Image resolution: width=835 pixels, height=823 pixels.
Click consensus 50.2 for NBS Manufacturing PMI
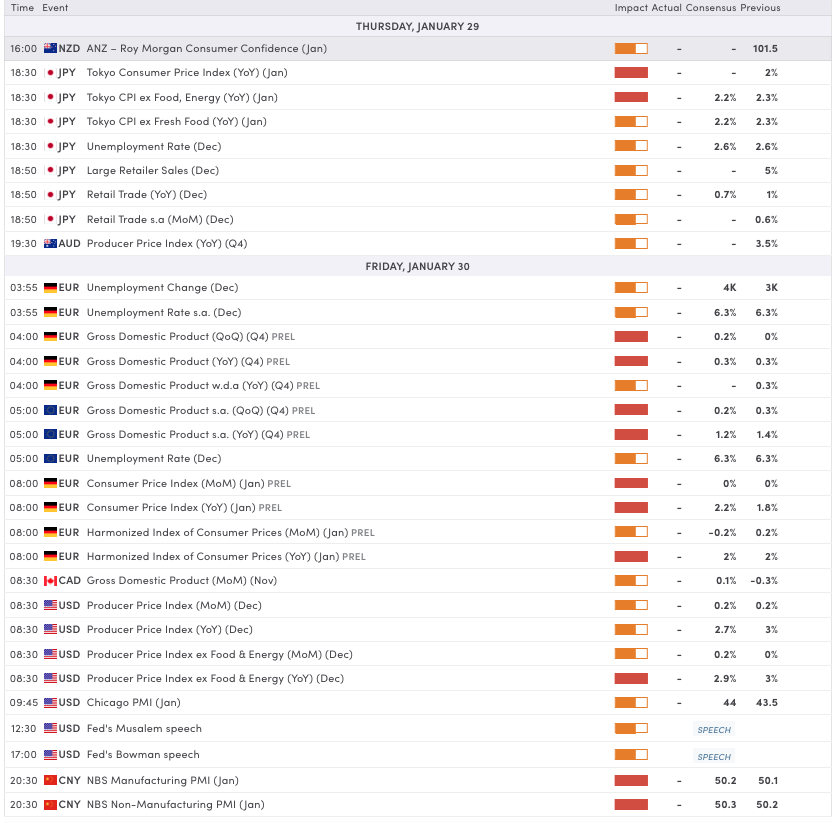(725, 780)
